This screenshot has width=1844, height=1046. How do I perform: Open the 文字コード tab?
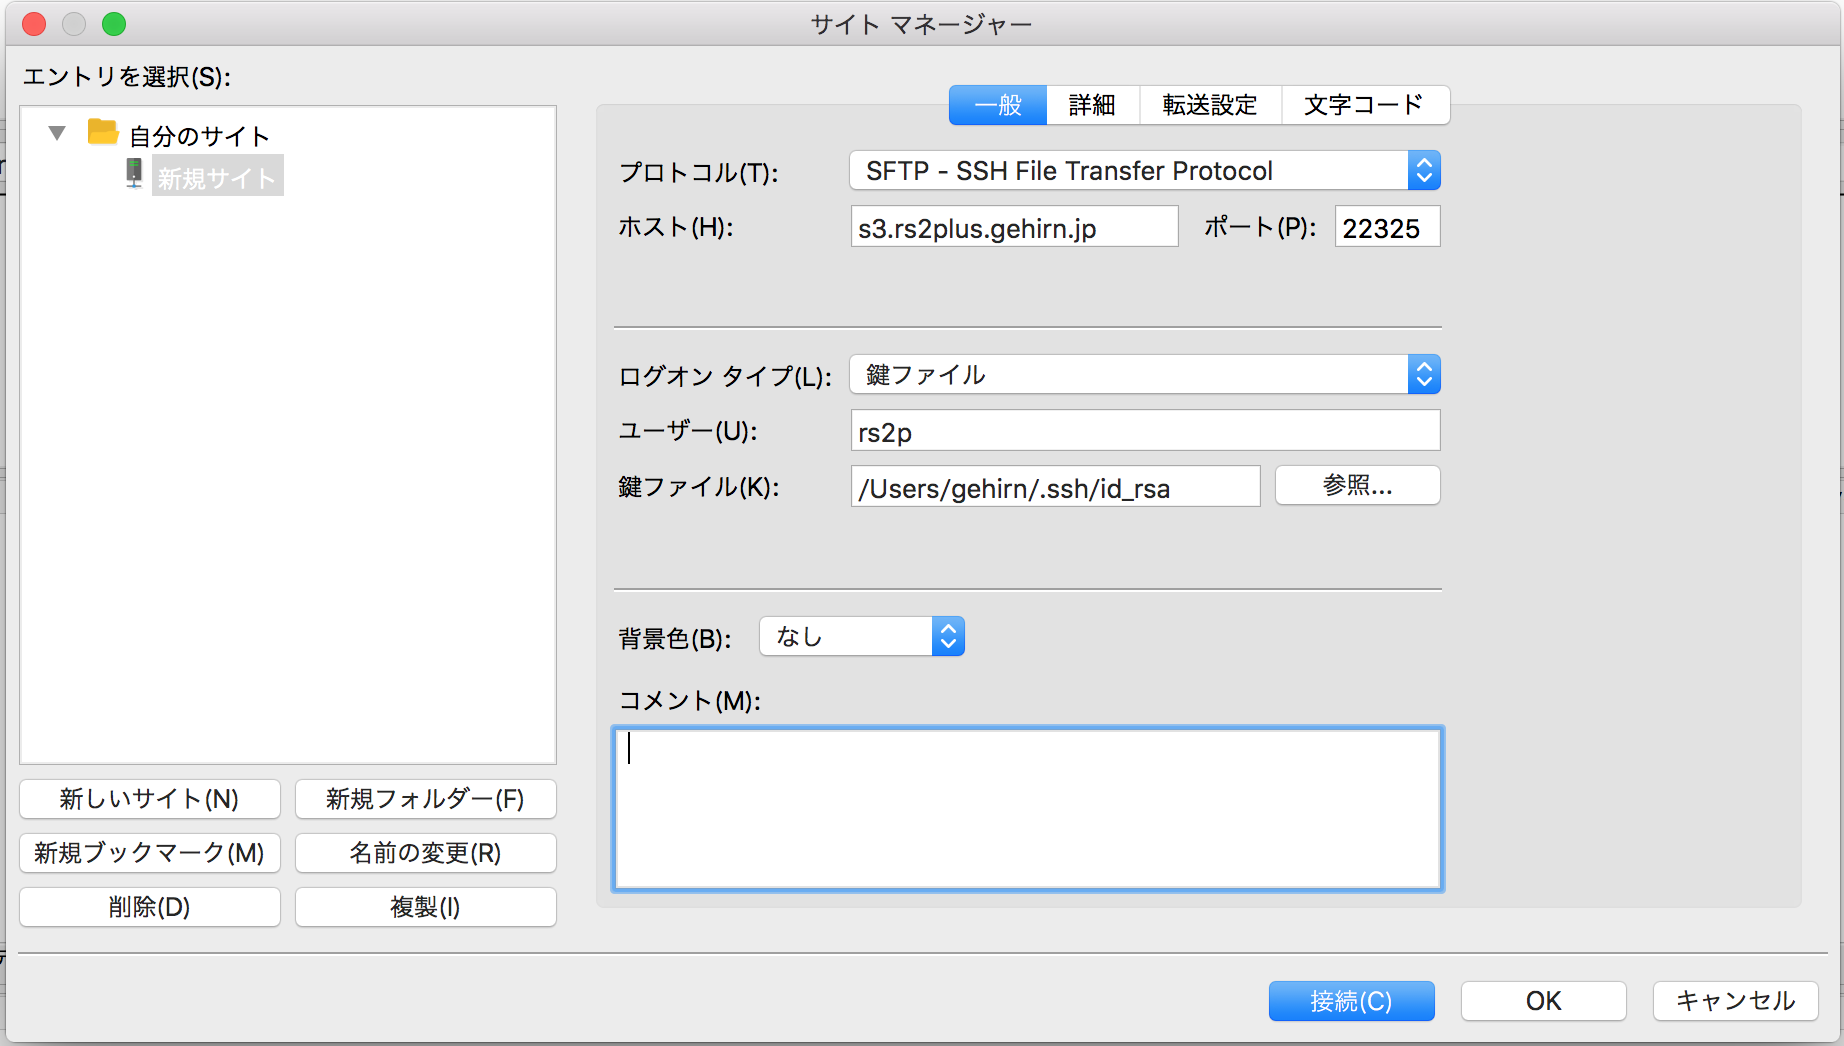coord(1364,105)
